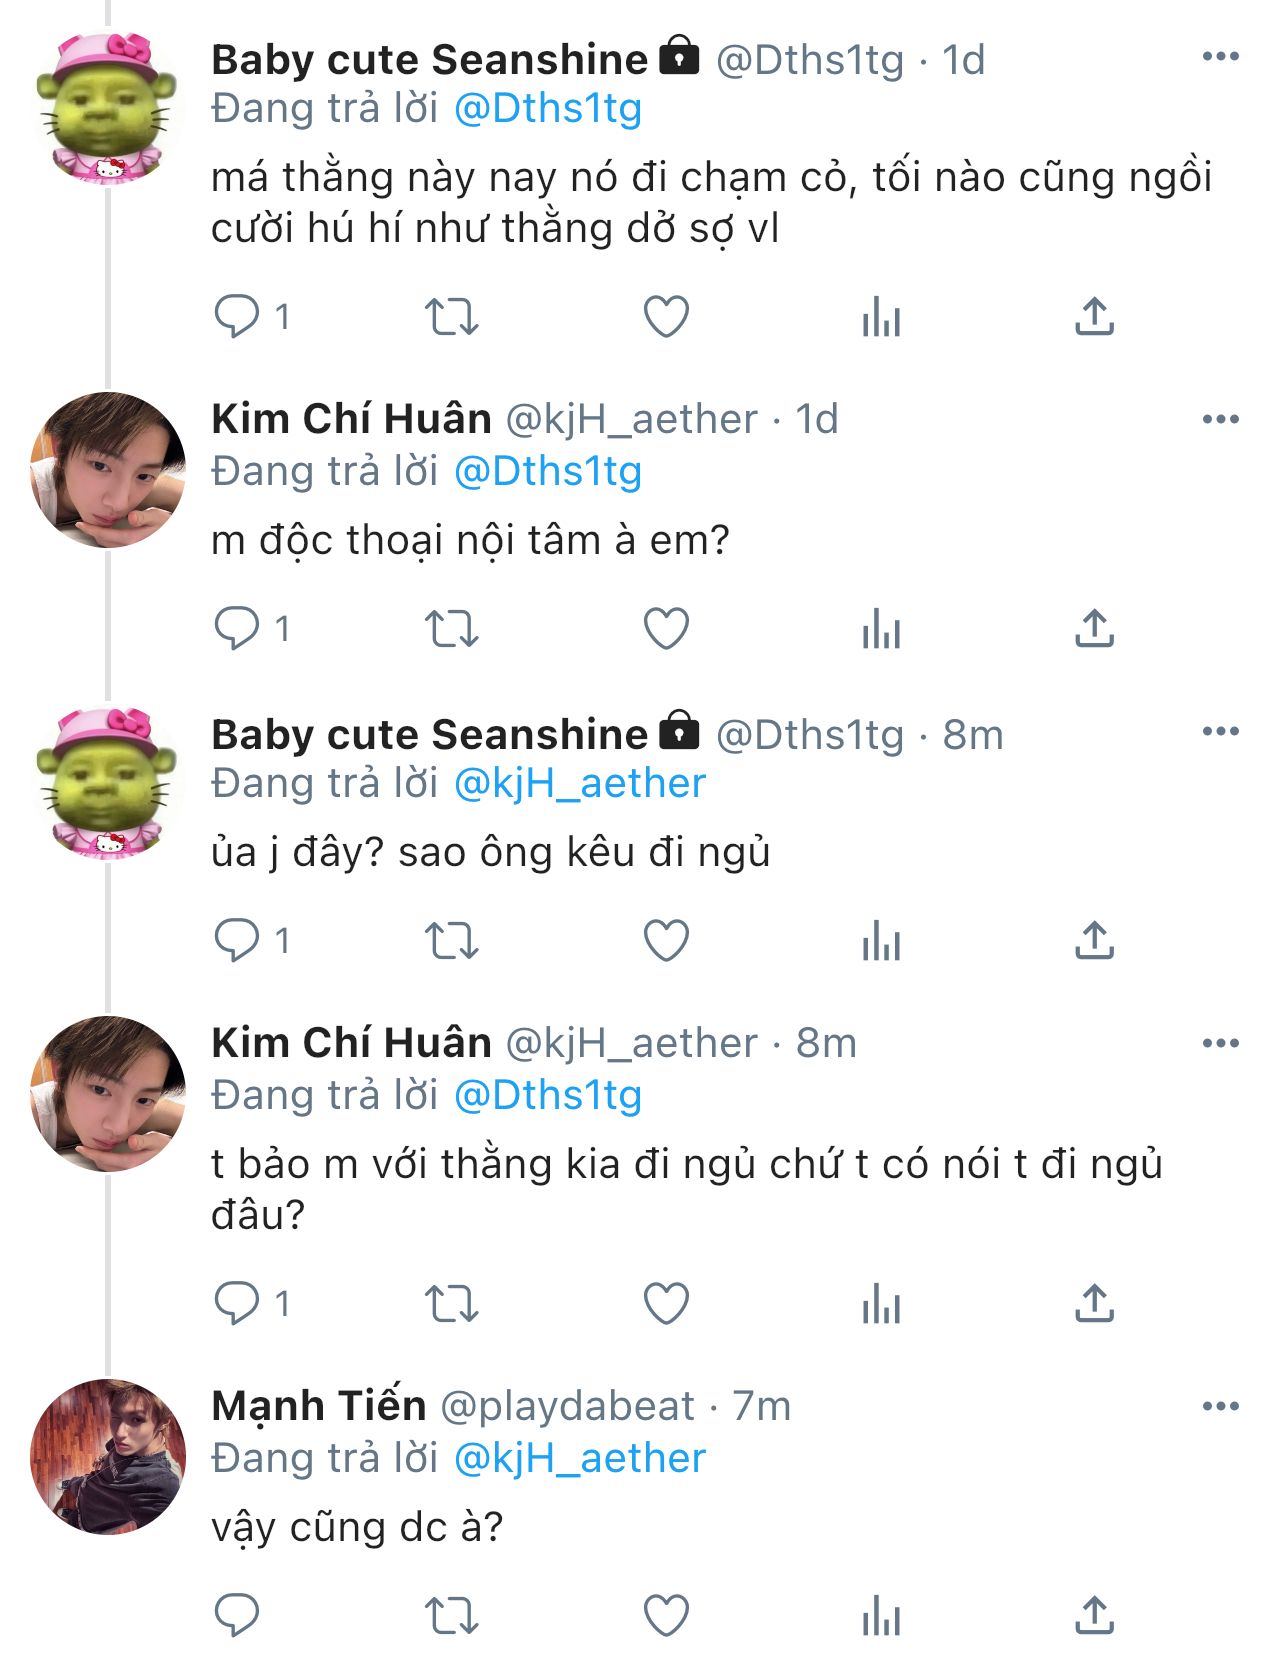
Task: Retweet Mạnh Tiến's 'vậy cũng dc à?' reply
Action: 452,1616
